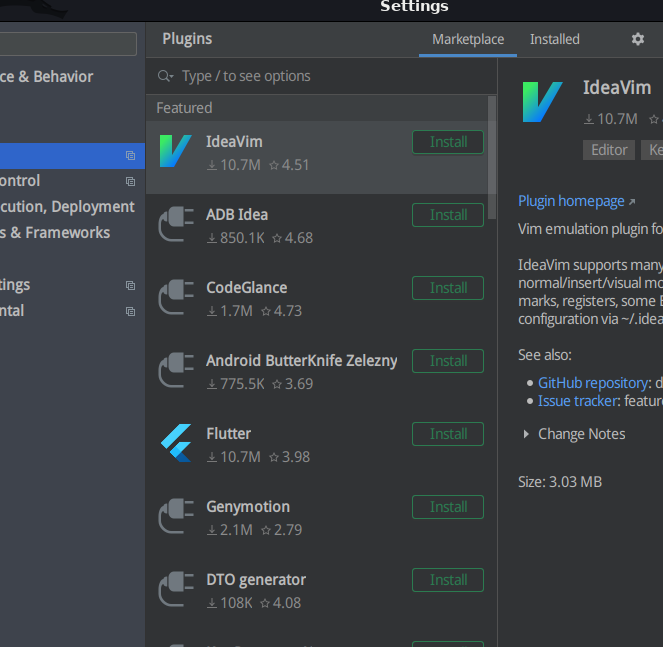Click the Android ButterKnife Zelezny plugin icon

coord(176,370)
